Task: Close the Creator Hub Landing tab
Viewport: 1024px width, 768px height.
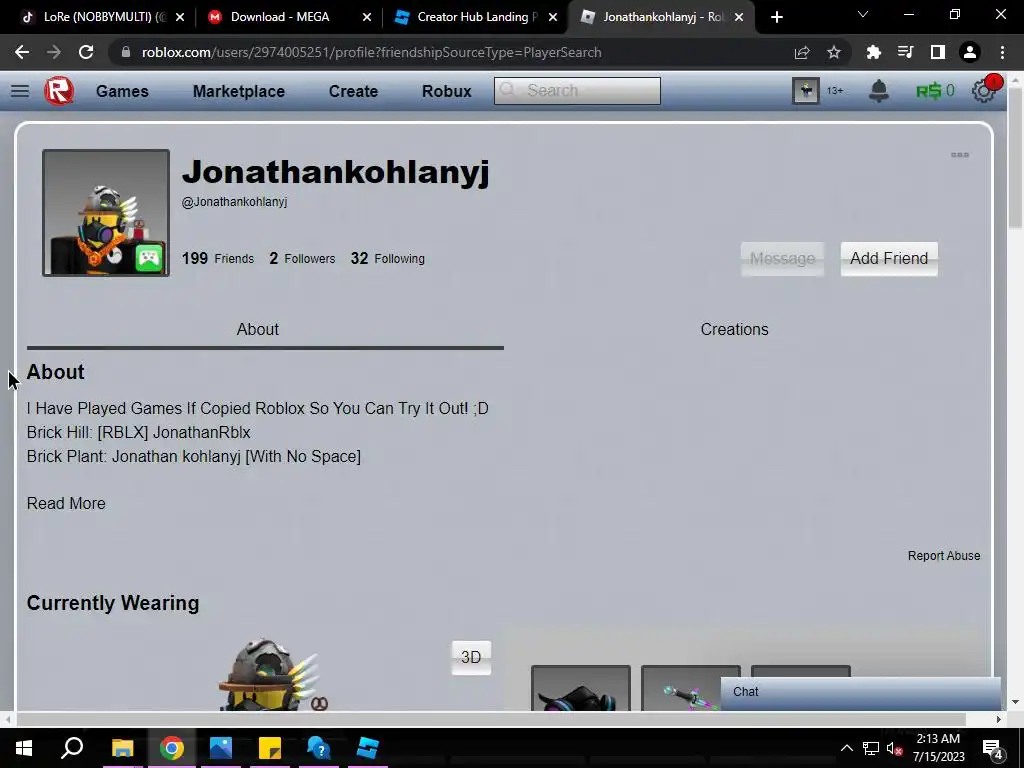Action: [553, 17]
